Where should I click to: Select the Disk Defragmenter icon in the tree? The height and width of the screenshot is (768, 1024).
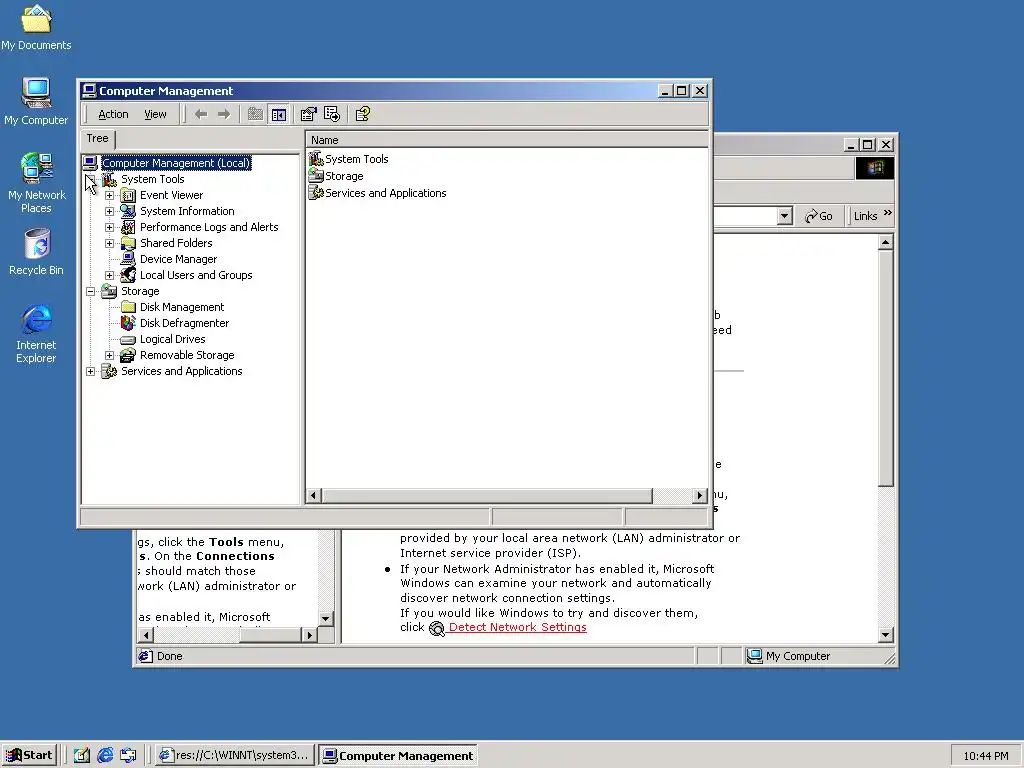(129, 323)
